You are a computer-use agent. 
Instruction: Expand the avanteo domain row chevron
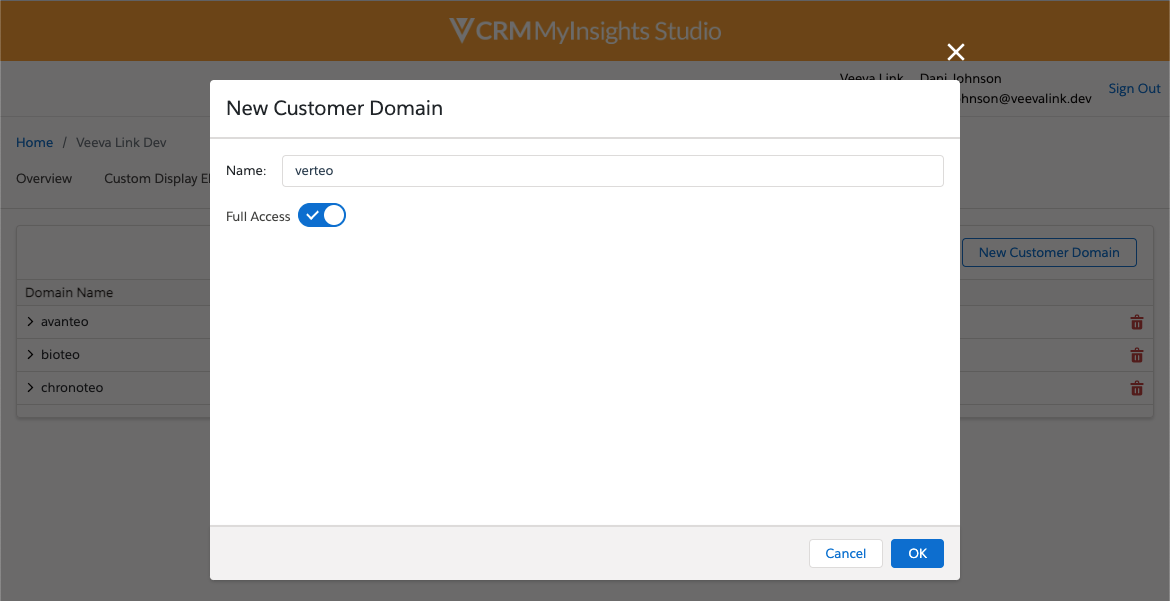[30, 322]
